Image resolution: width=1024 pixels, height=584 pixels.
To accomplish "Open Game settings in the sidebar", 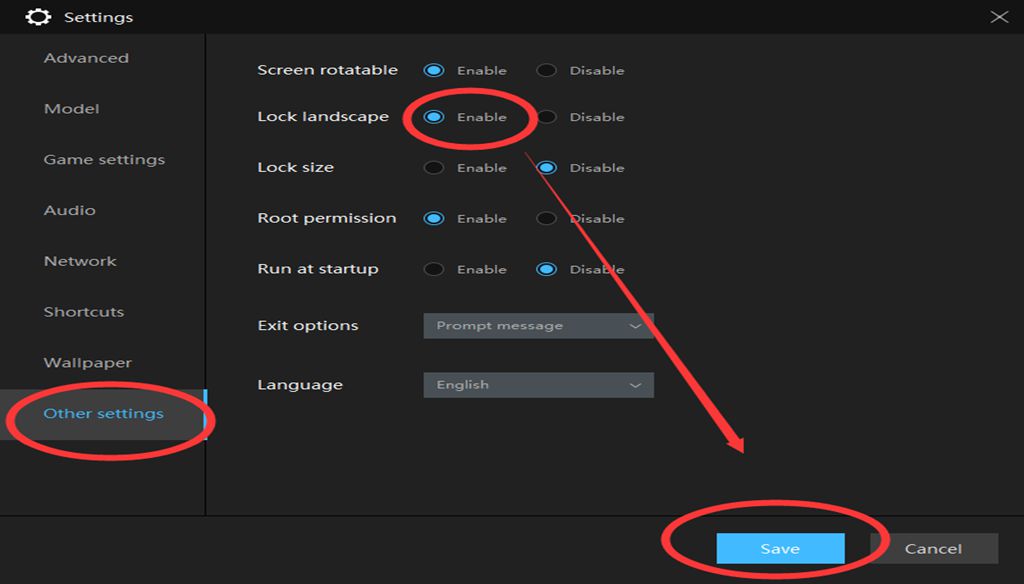I will [x=104, y=160].
